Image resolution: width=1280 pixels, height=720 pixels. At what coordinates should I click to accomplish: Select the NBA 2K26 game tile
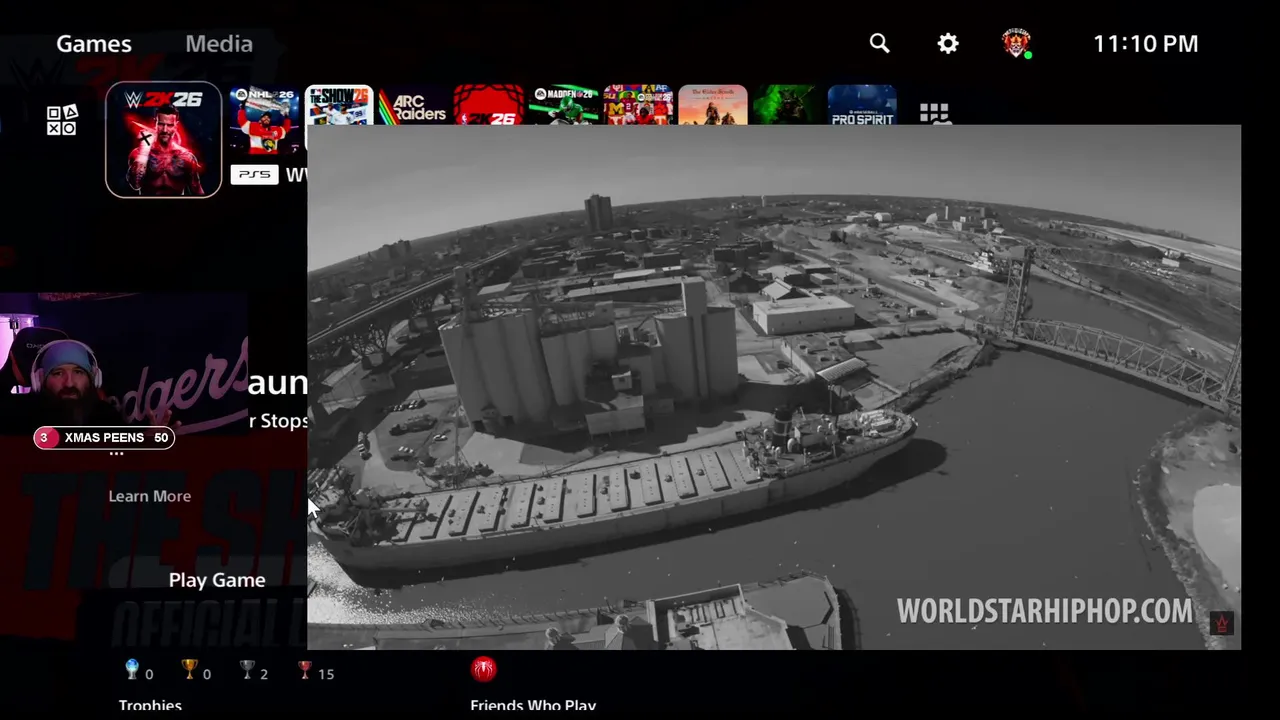[x=488, y=105]
